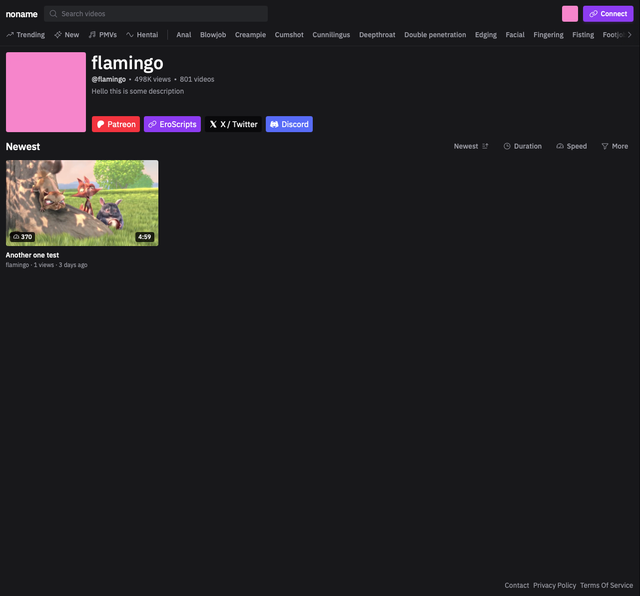Click the Newest section heading
Viewport: 640px width, 596px height.
pyautogui.click(x=23, y=147)
